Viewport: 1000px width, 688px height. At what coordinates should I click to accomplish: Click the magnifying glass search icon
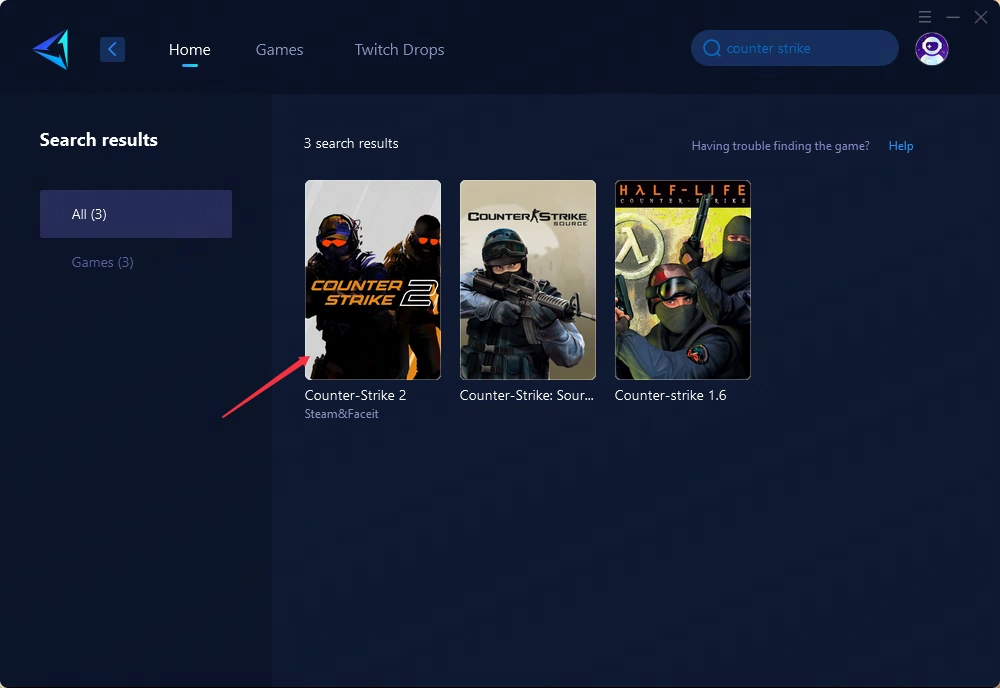pos(712,48)
